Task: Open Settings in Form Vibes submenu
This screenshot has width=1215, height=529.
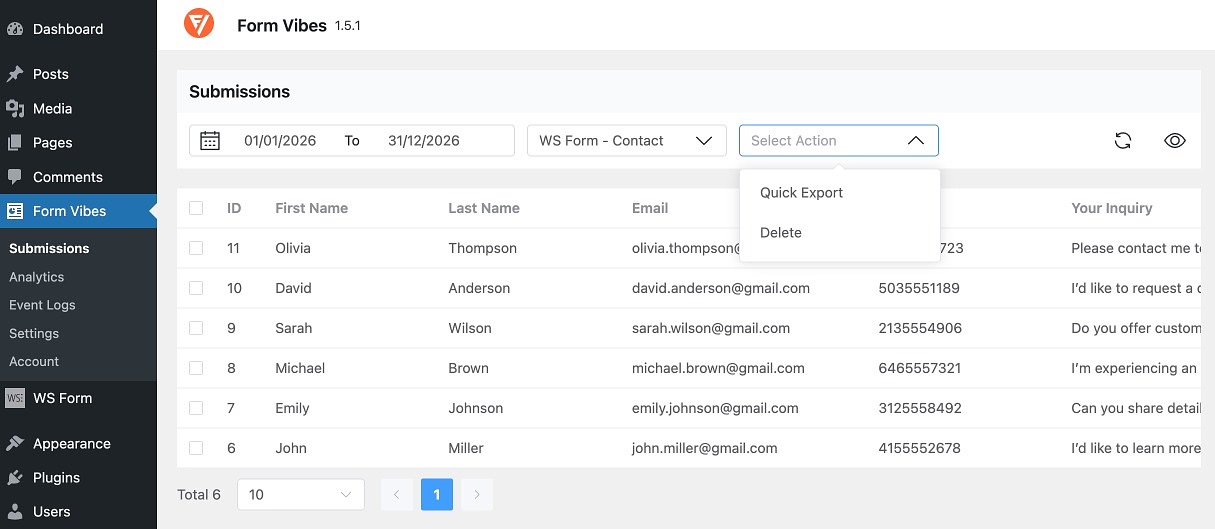Action: point(34,333)
